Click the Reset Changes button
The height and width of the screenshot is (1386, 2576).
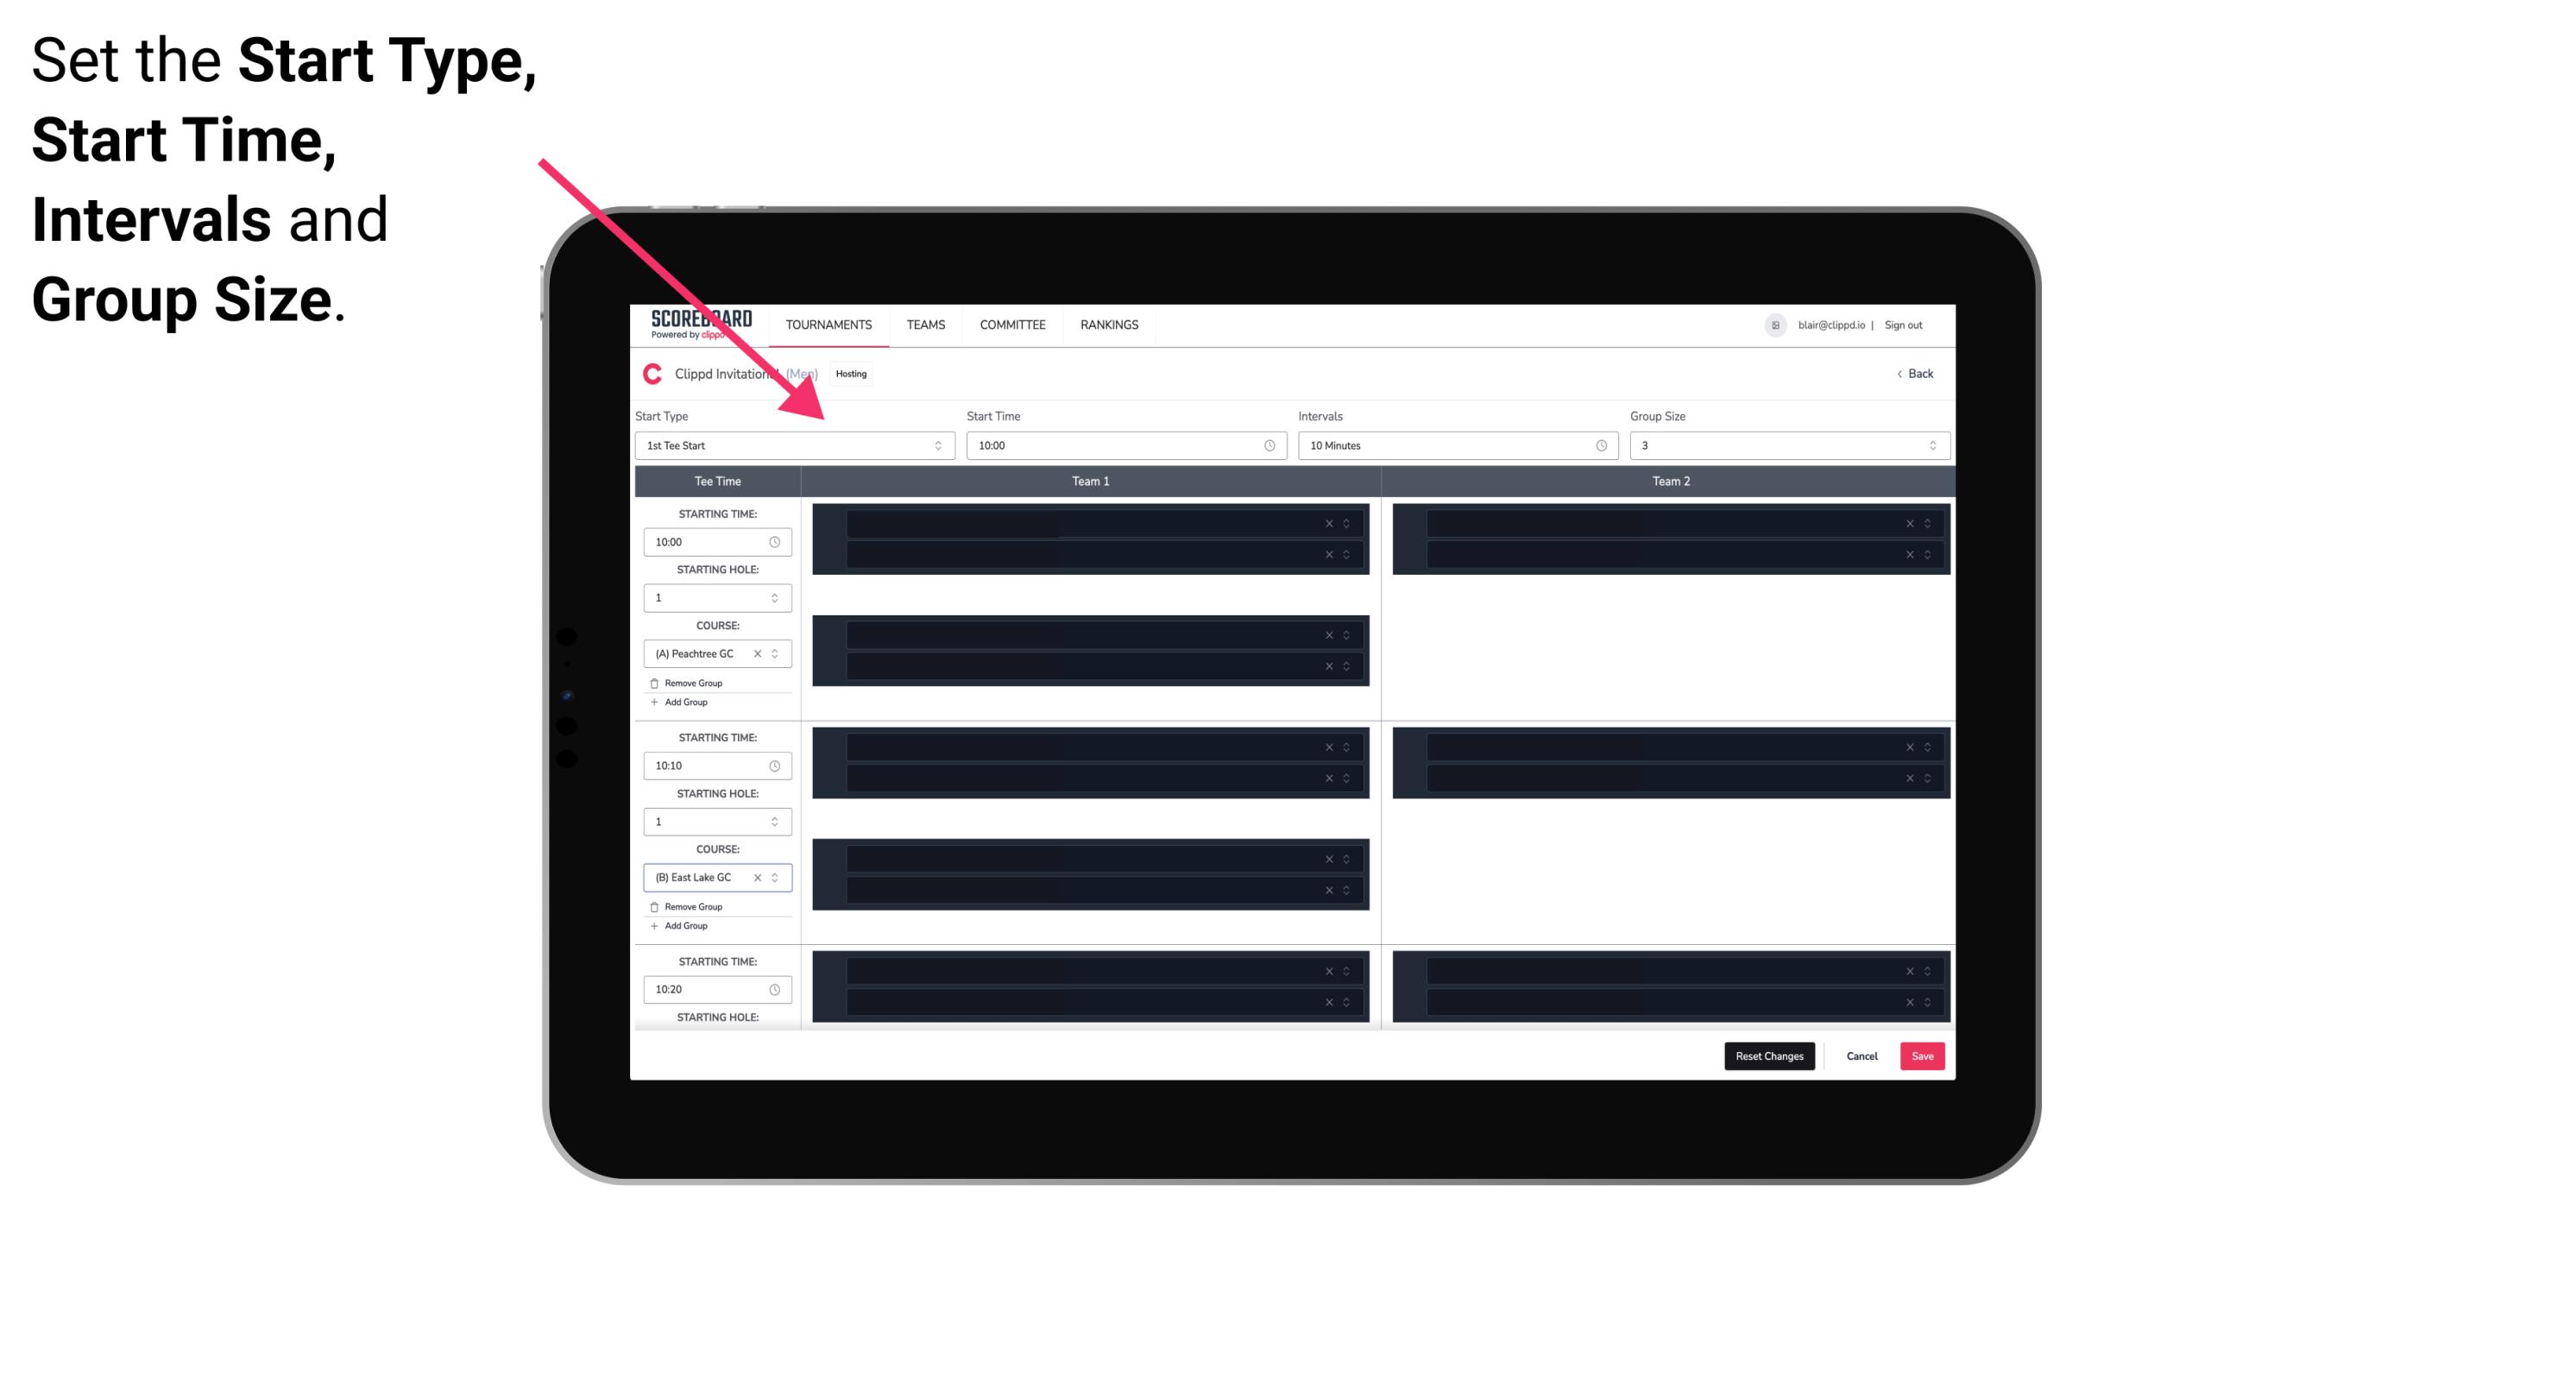point(1769,1056)
